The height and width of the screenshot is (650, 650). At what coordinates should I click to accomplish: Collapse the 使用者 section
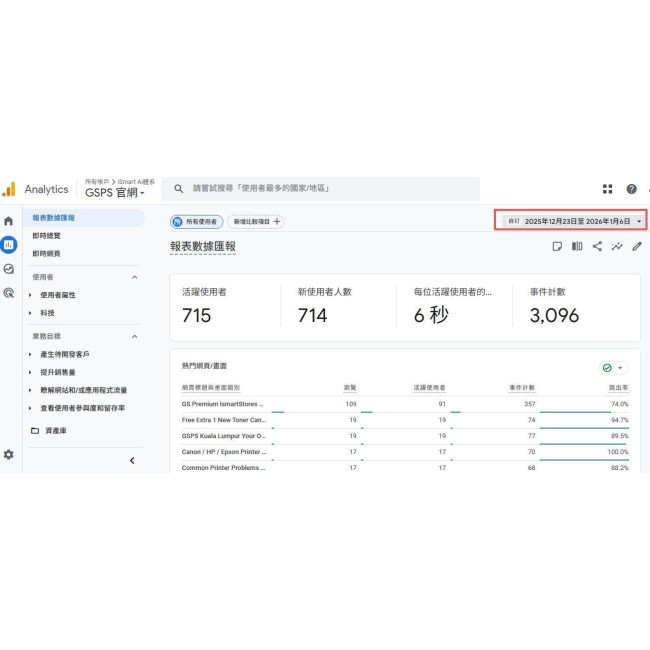coord(135,277)
